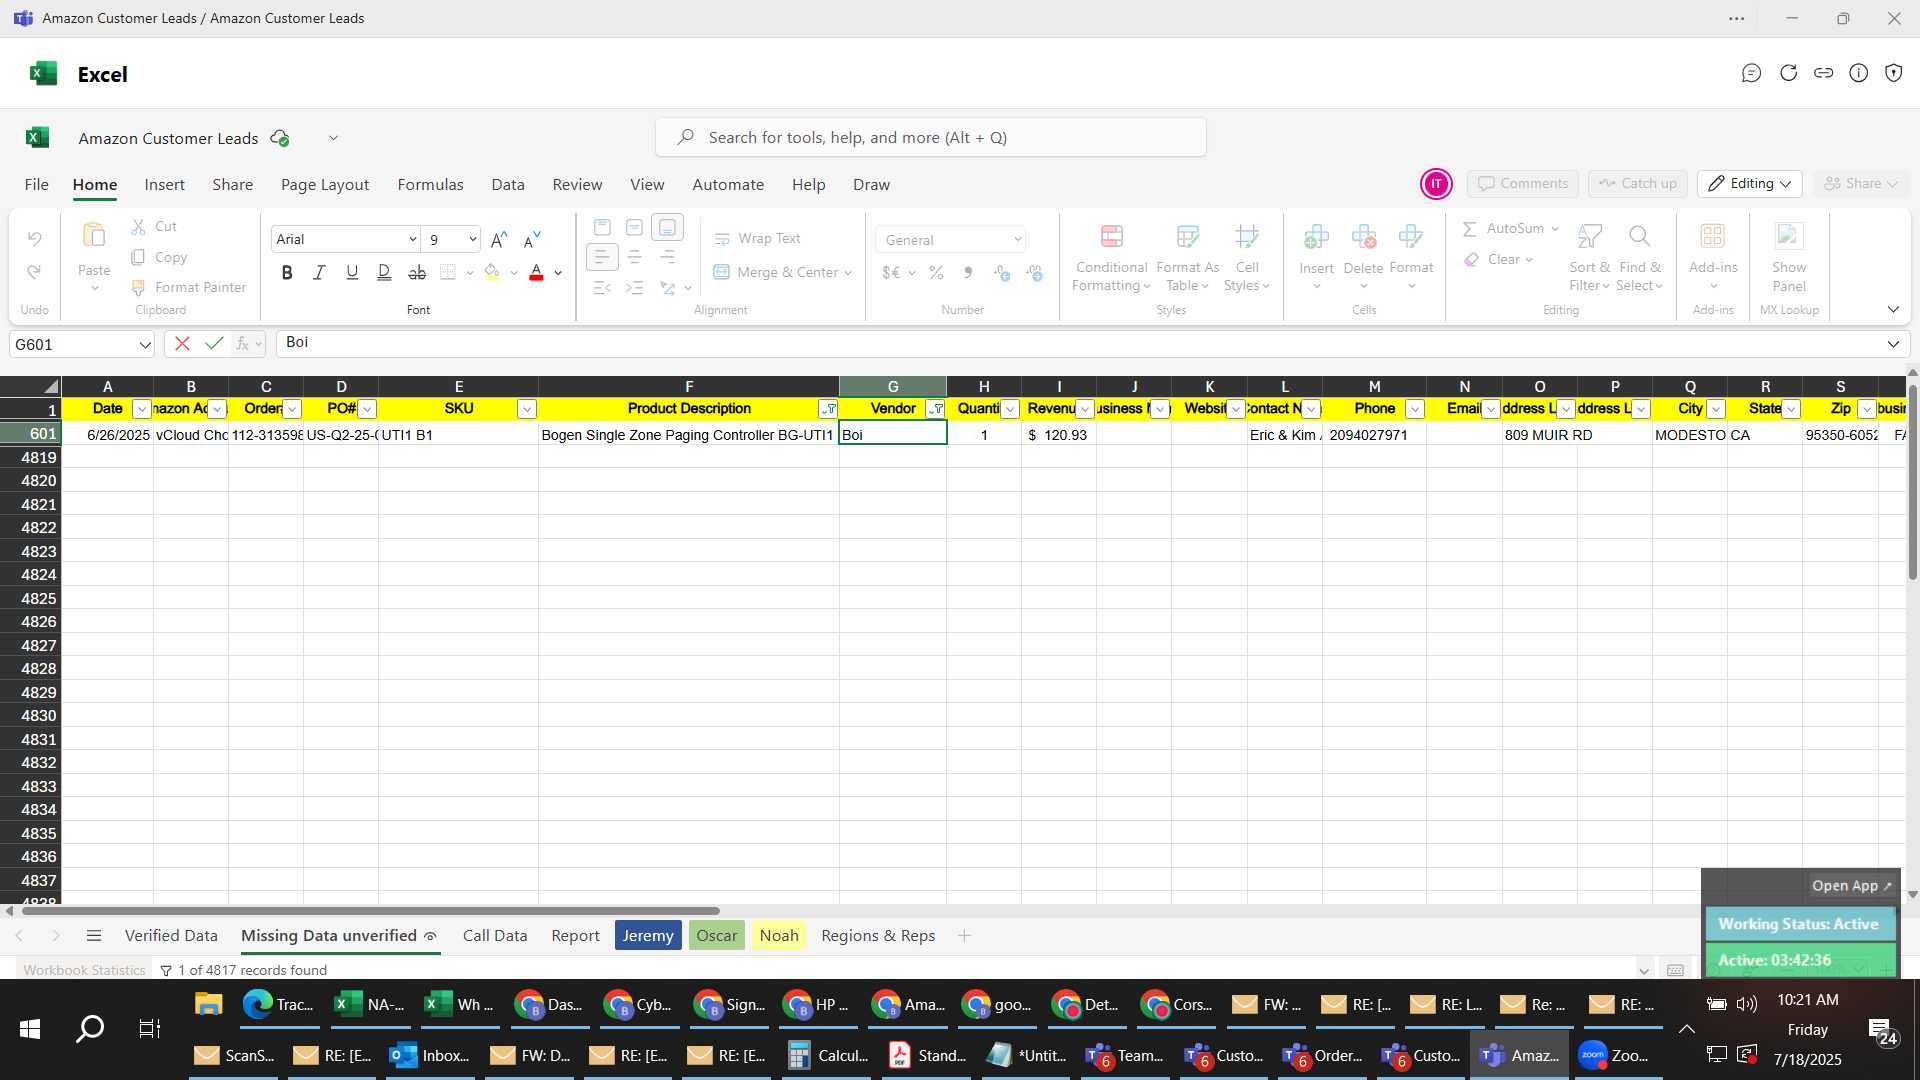Open the font size dropdown

(x=472, y=239)
